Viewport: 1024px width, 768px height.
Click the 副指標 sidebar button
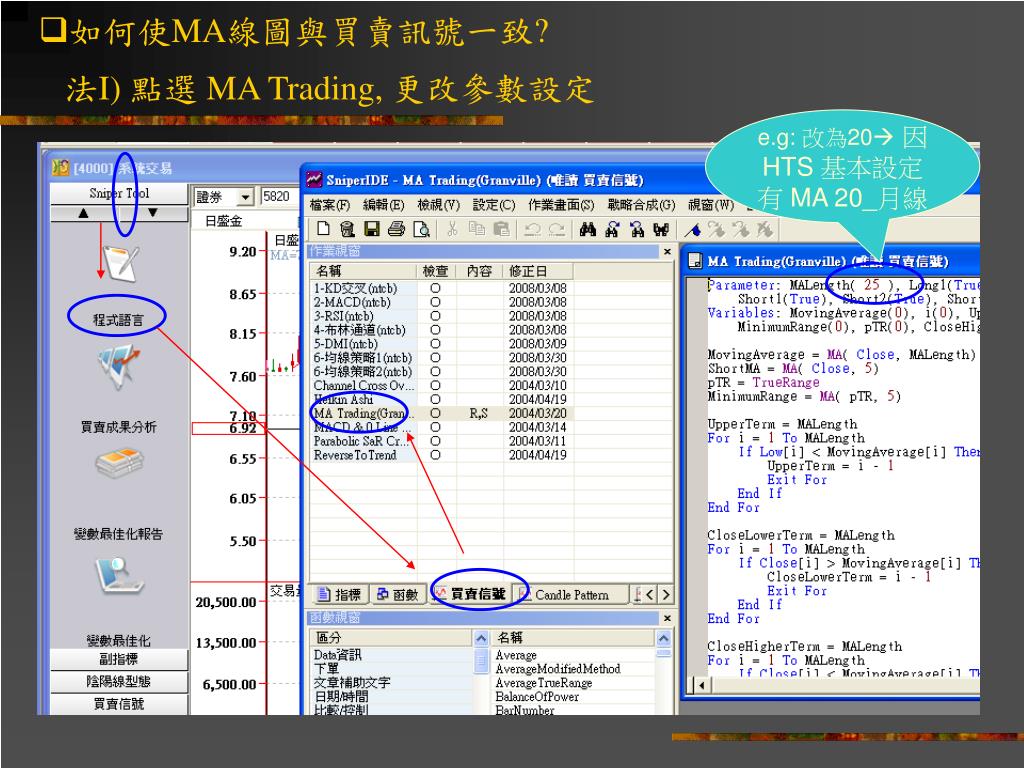(x=119, y=660)
